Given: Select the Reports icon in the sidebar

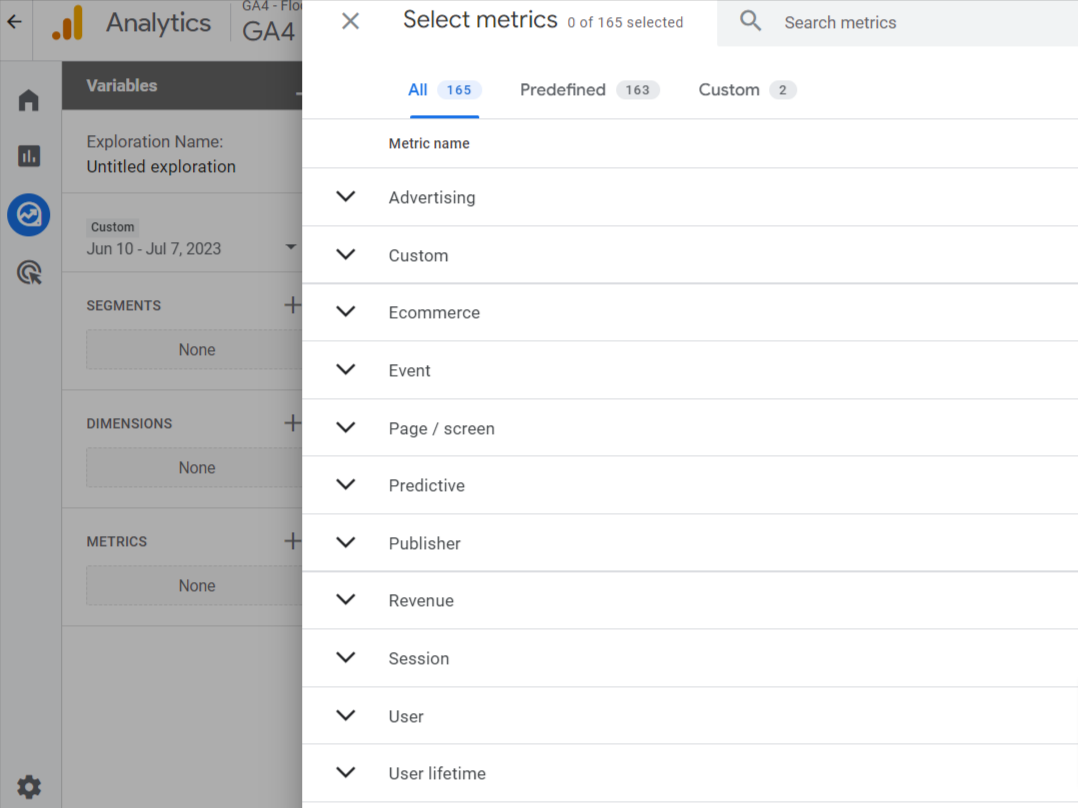Looking at the screenshot, I should 28,156.
